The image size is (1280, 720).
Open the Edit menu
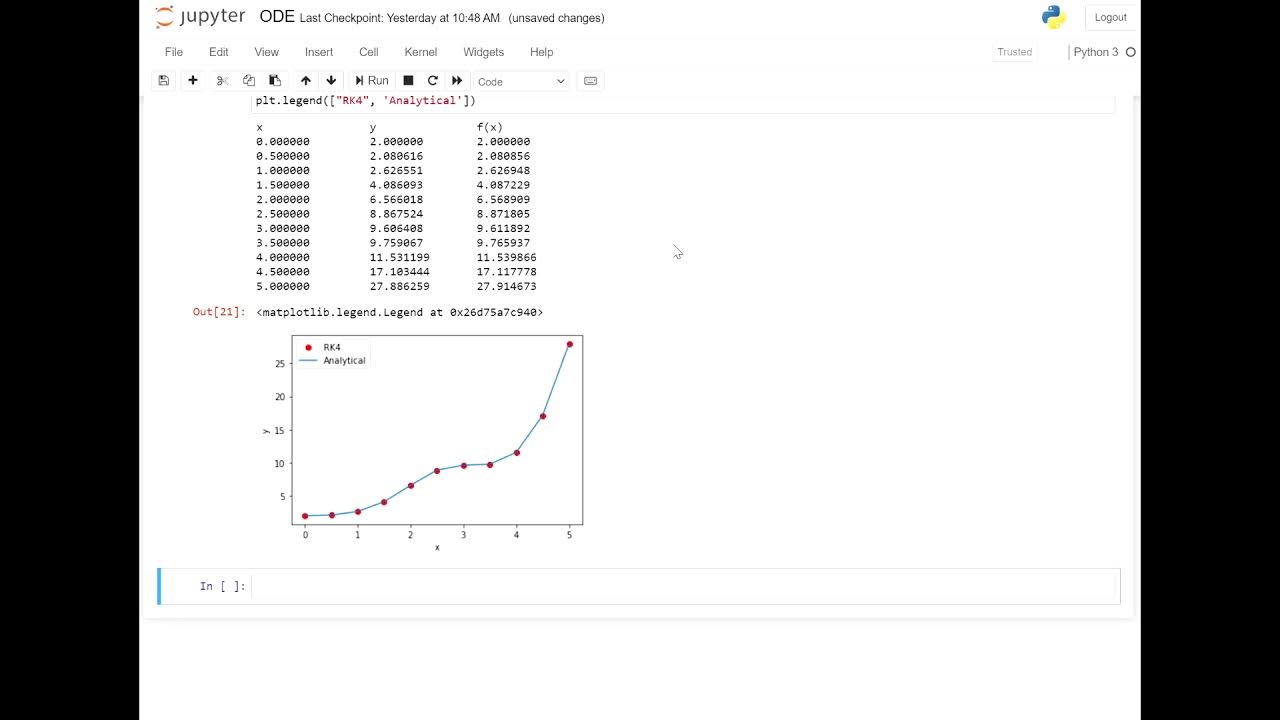click(x=219, y=52)
